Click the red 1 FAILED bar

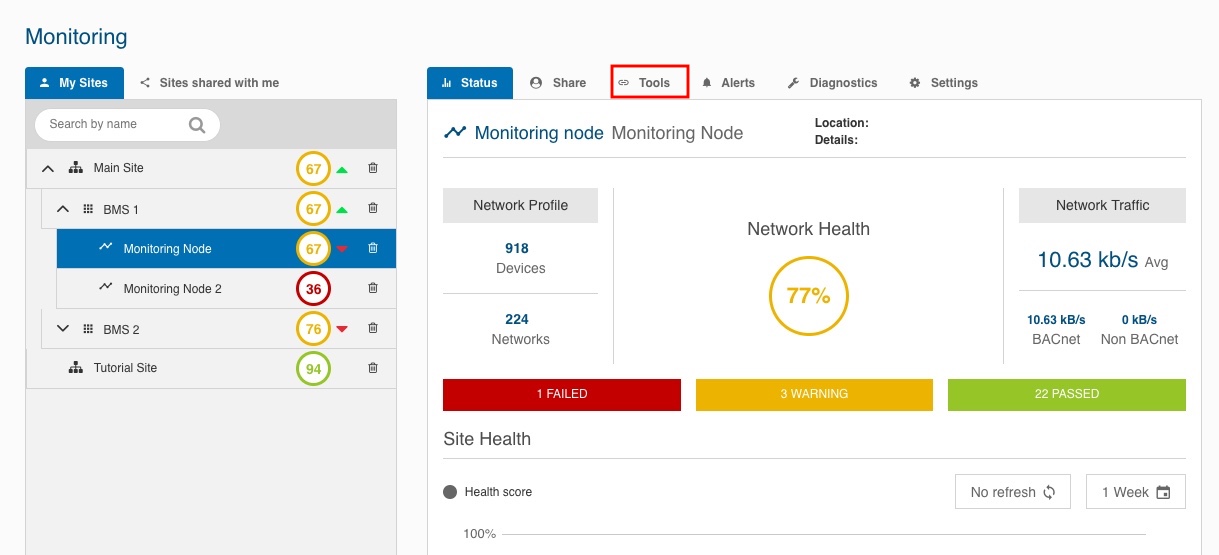(x=561, y=394)
